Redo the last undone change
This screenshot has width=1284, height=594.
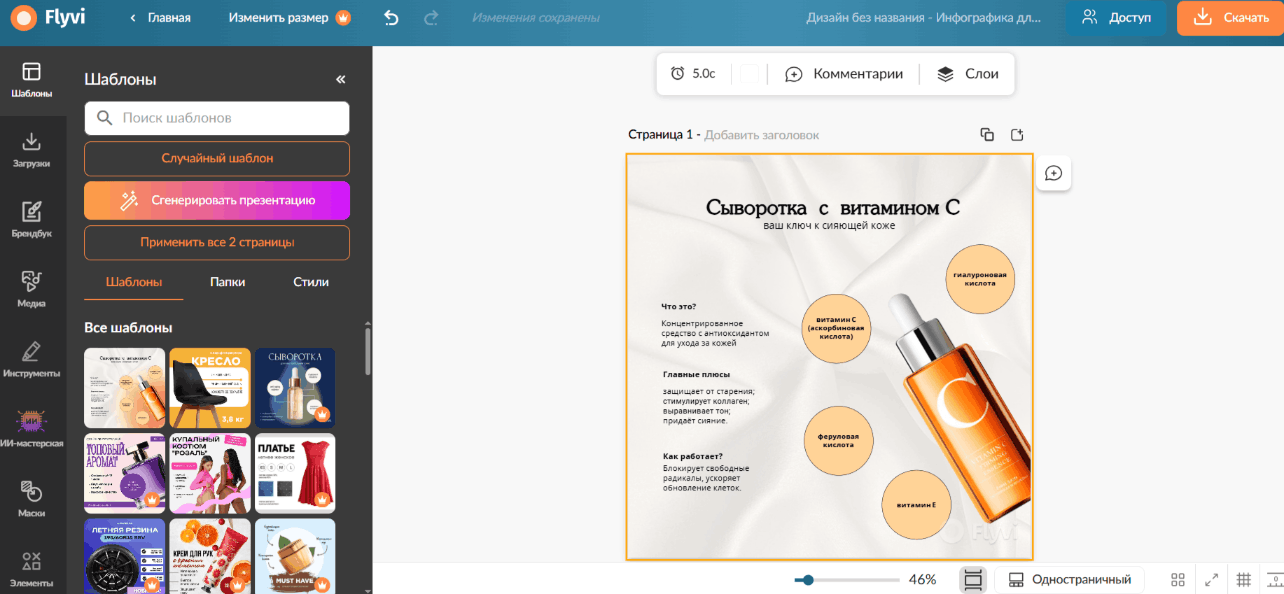coord(431,18)
